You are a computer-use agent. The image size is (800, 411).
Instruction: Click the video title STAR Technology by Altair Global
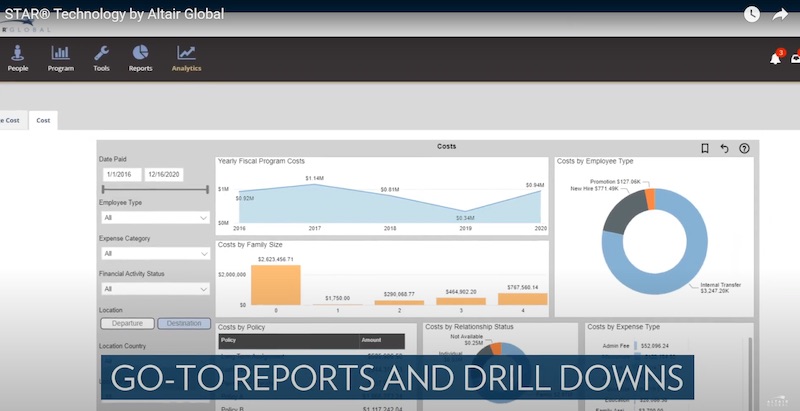pos(114,14)
